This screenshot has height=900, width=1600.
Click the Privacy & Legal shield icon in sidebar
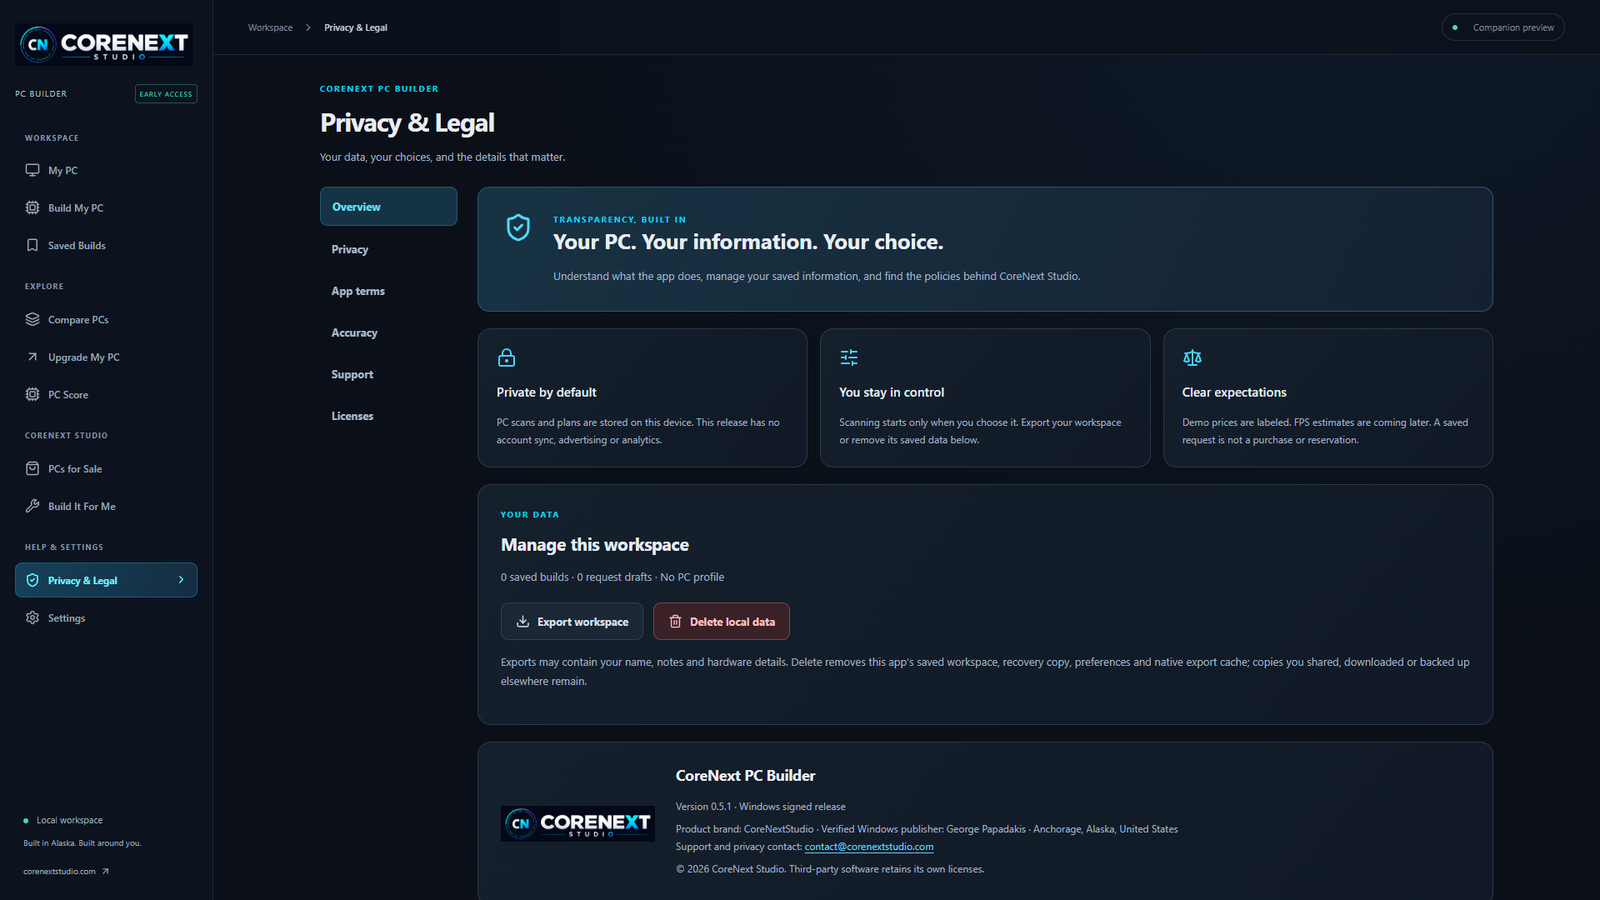[x=32, y=580]
